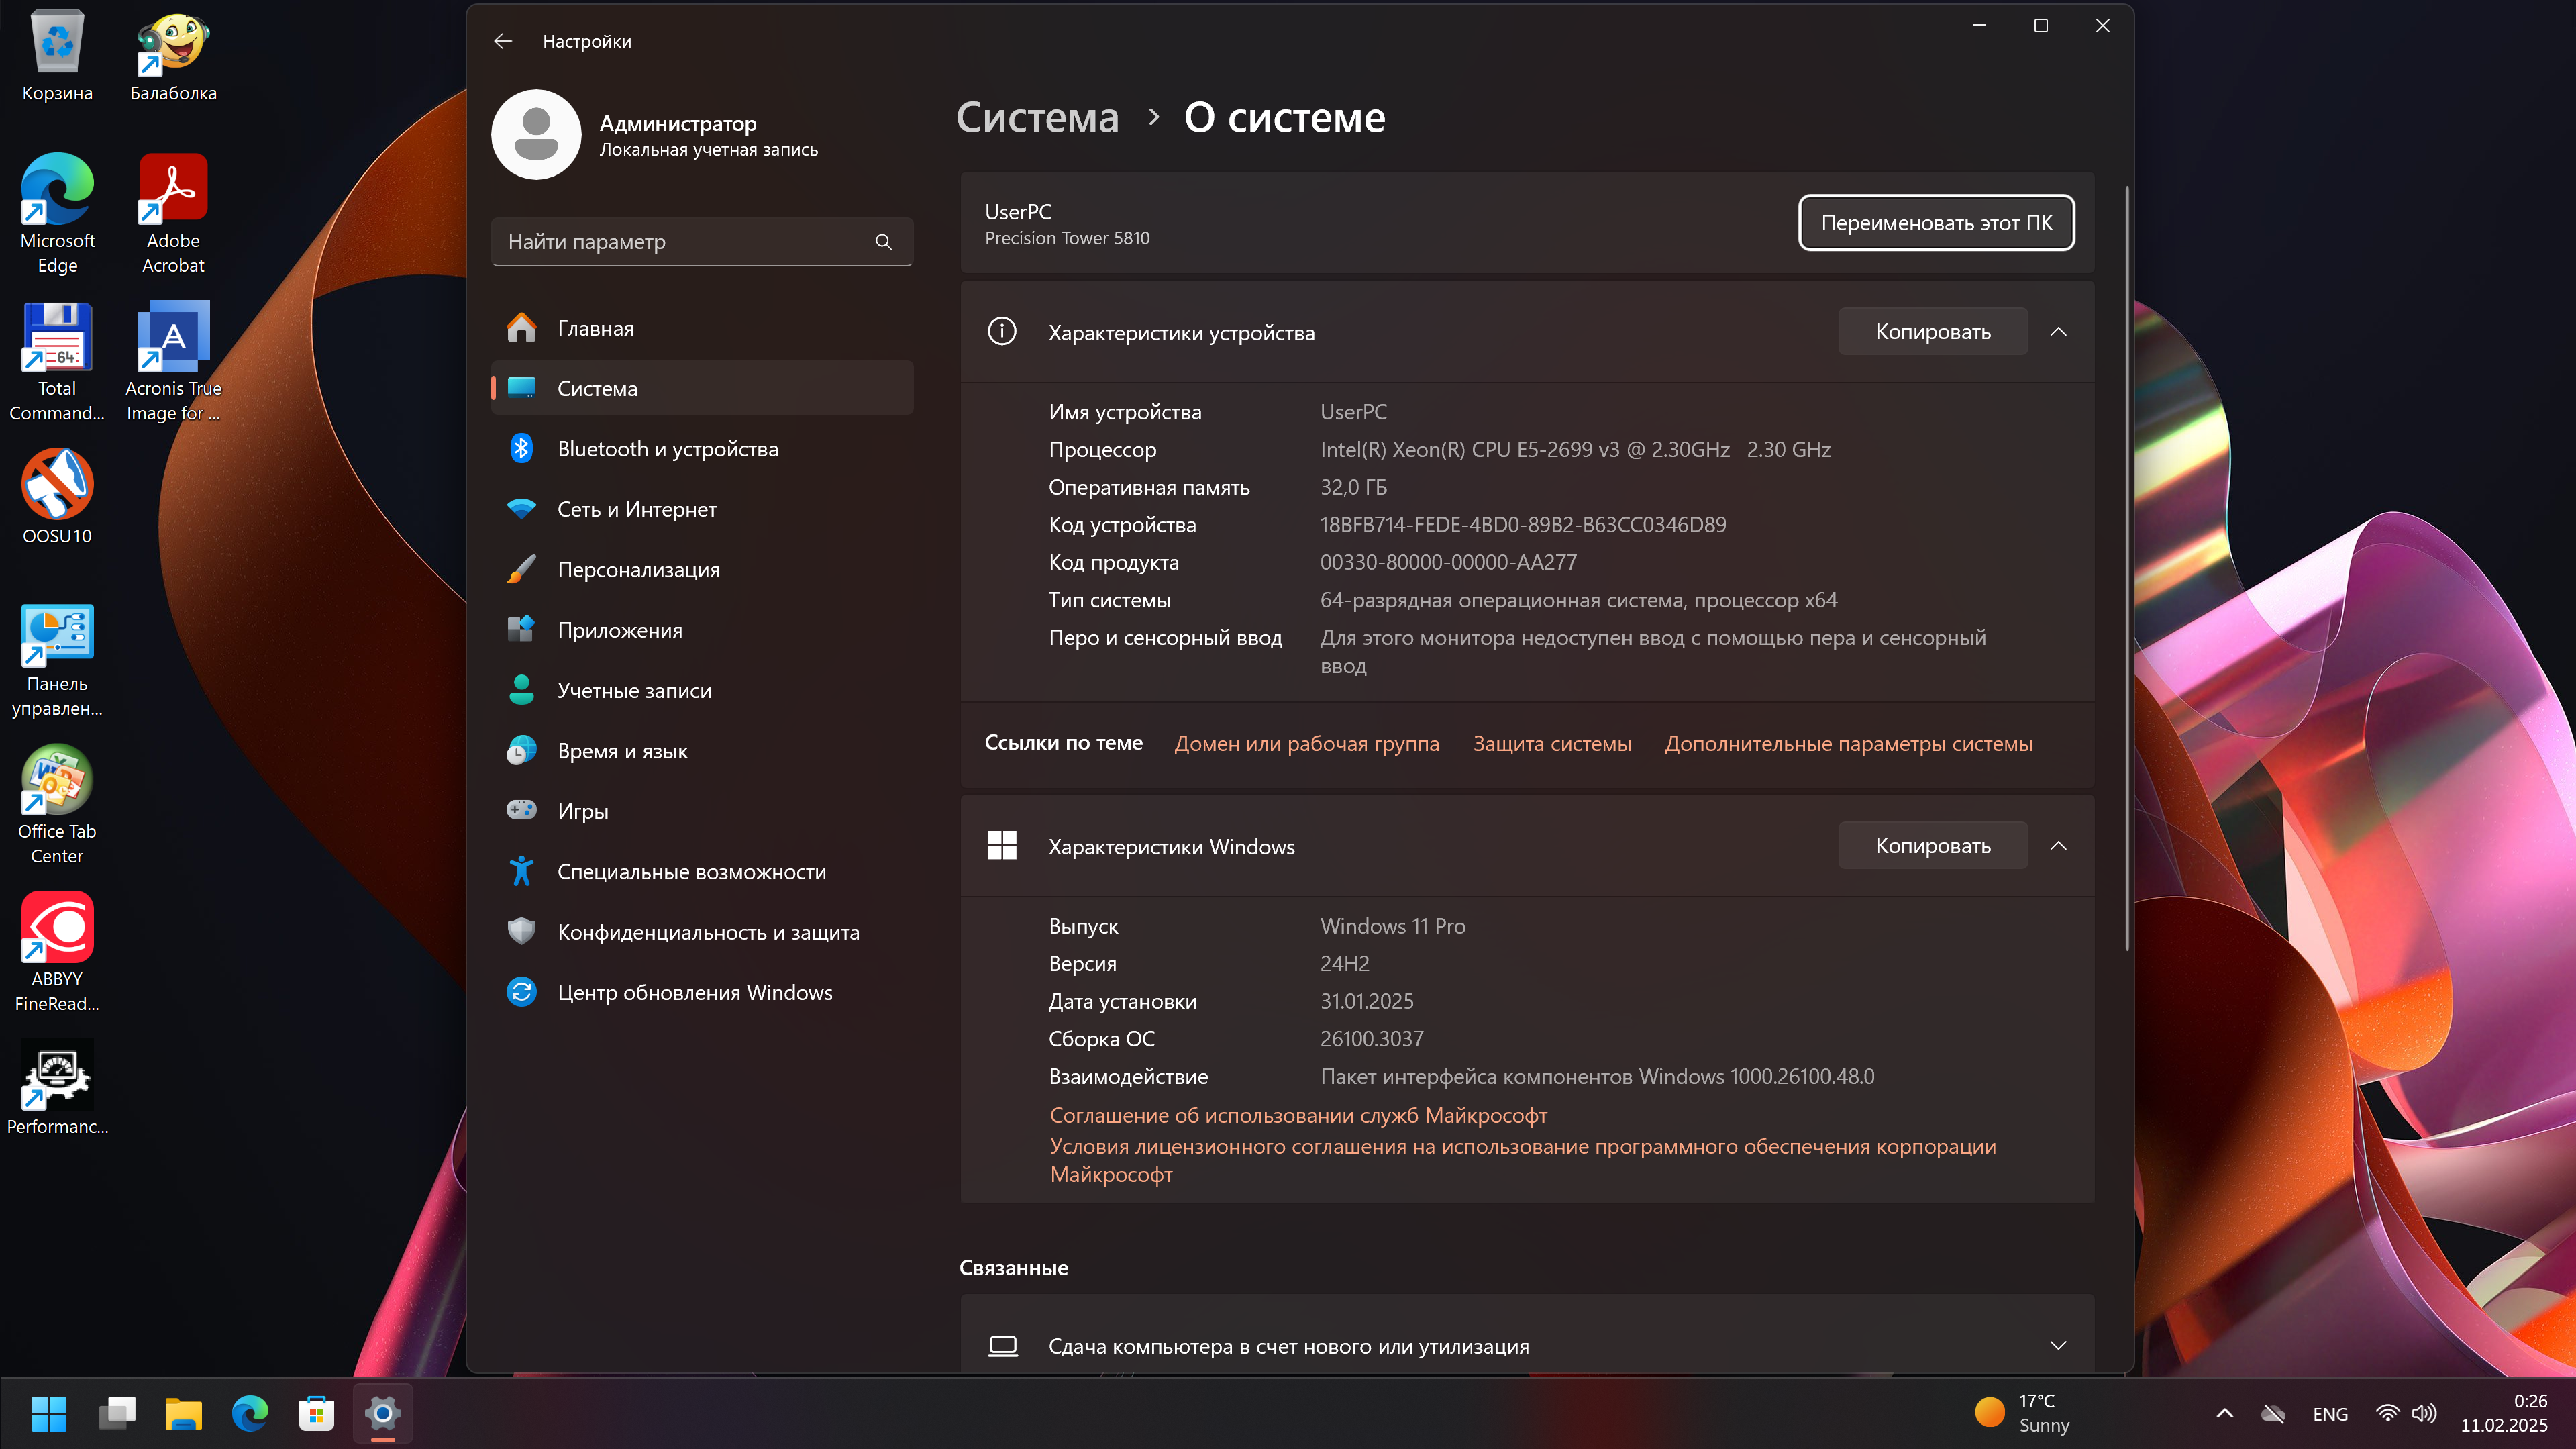Open the Балаболка desktop shortcut
This screenshot has width=2576, height=1449.
click(173, 56)
